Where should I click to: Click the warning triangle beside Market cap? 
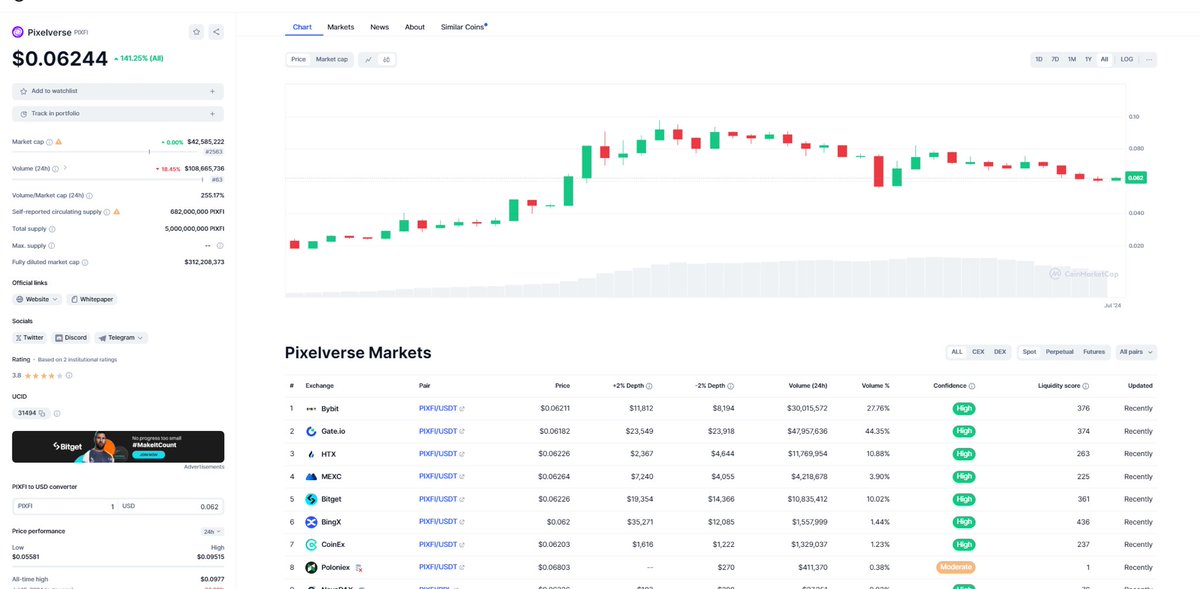(59, 142)
